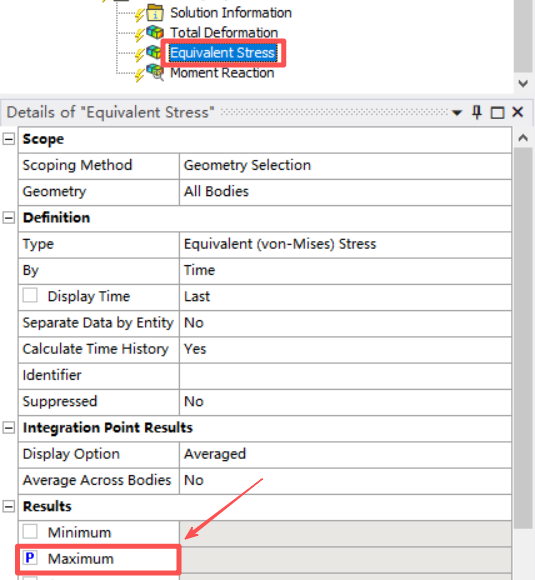Click the Solution Information folder icon
This screenshot has width=535, height=580.
tap(155, 13)
